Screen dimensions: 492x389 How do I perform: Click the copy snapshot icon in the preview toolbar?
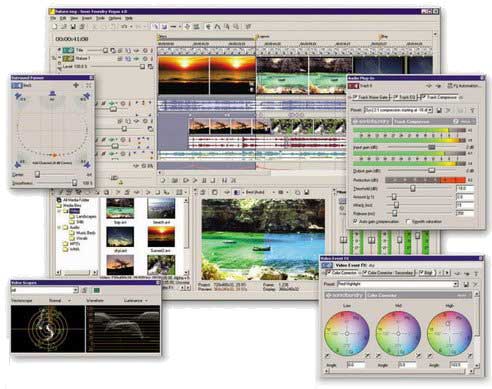[x=298, y=192]
